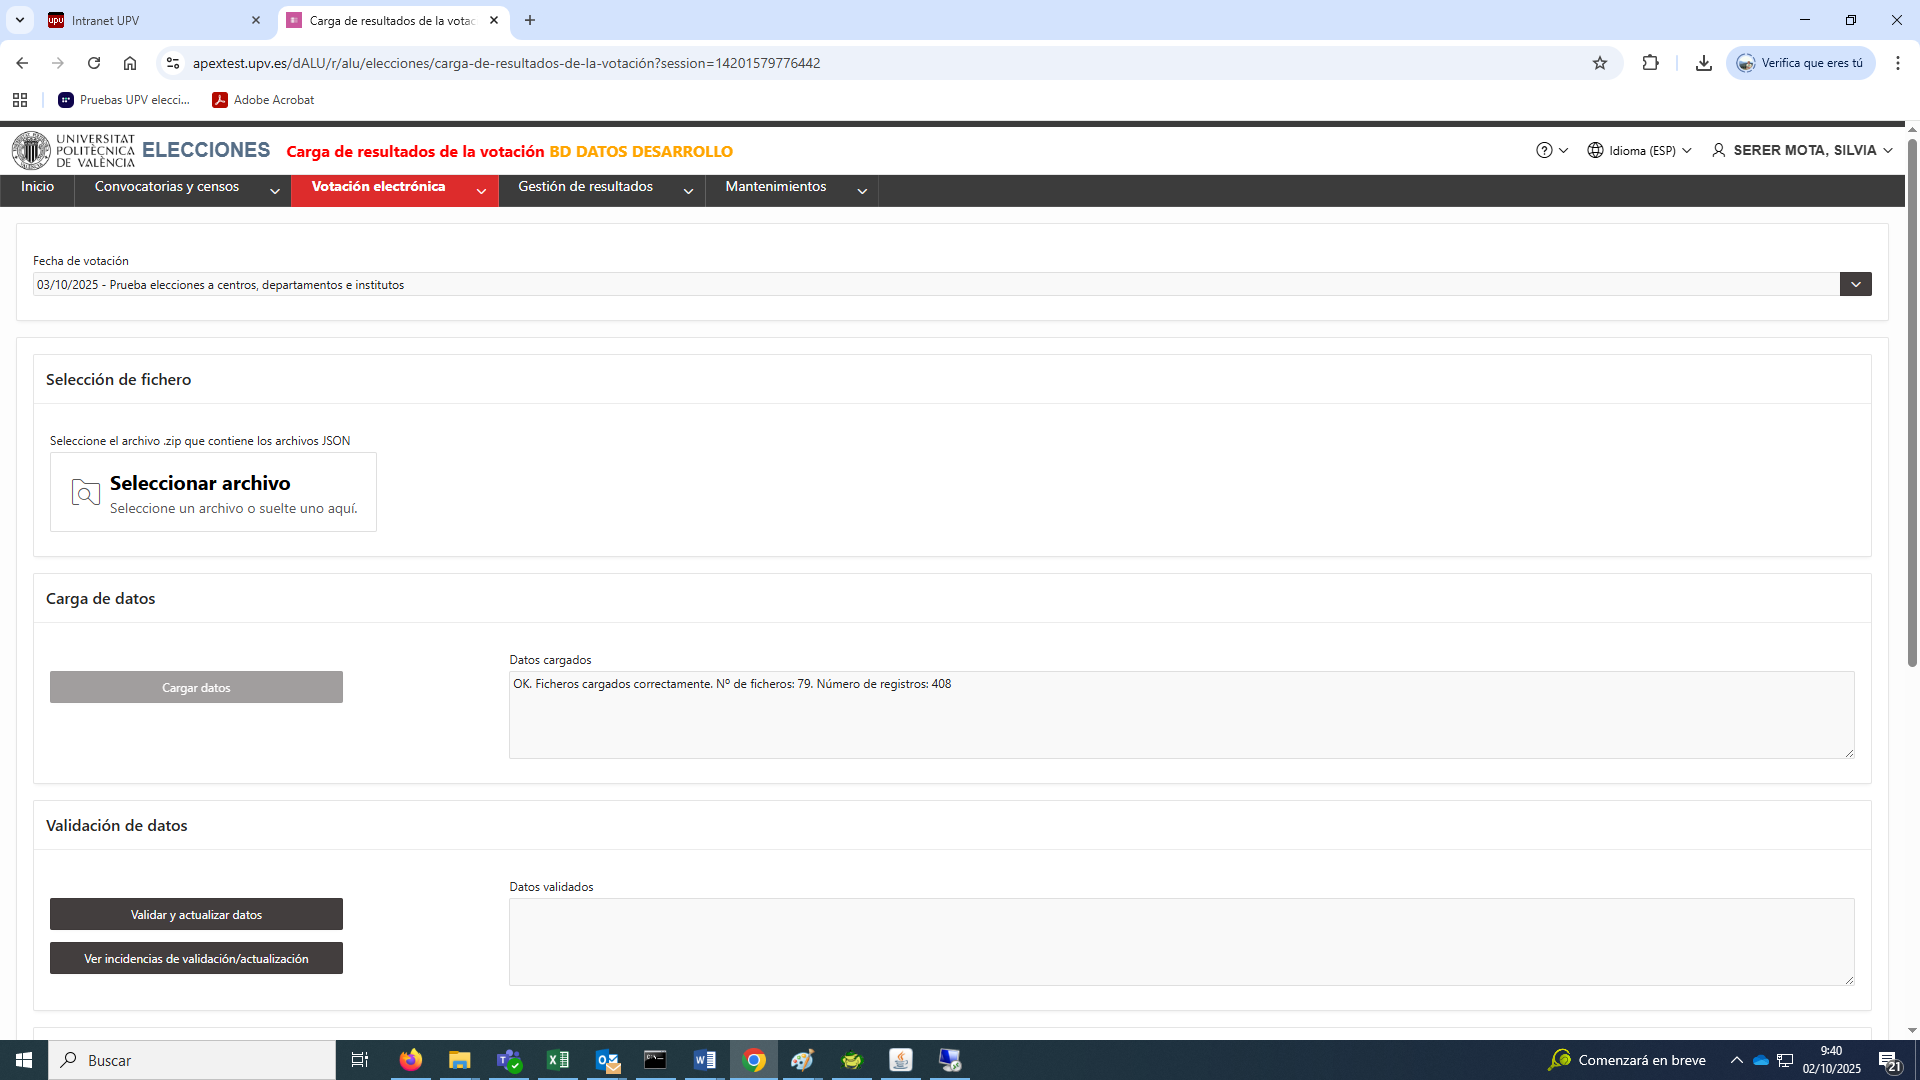Bookmark this page with the star icon

coord(1600,63)
